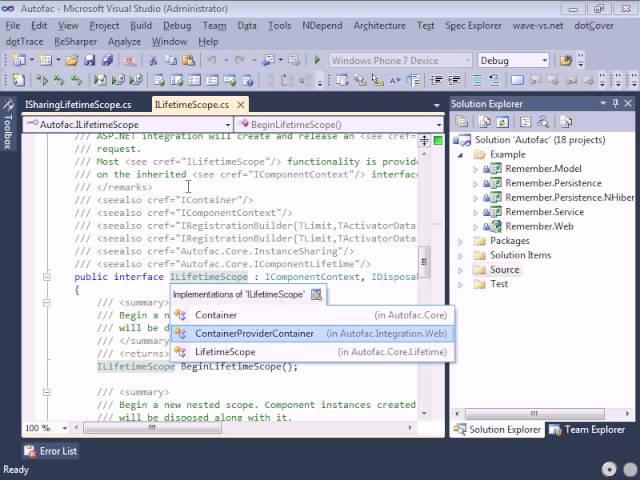Click the Decrease Indent toolbar icon
The width and height of the screenshot is (640, 480).
pyautogui.click(x=436, y=80)
